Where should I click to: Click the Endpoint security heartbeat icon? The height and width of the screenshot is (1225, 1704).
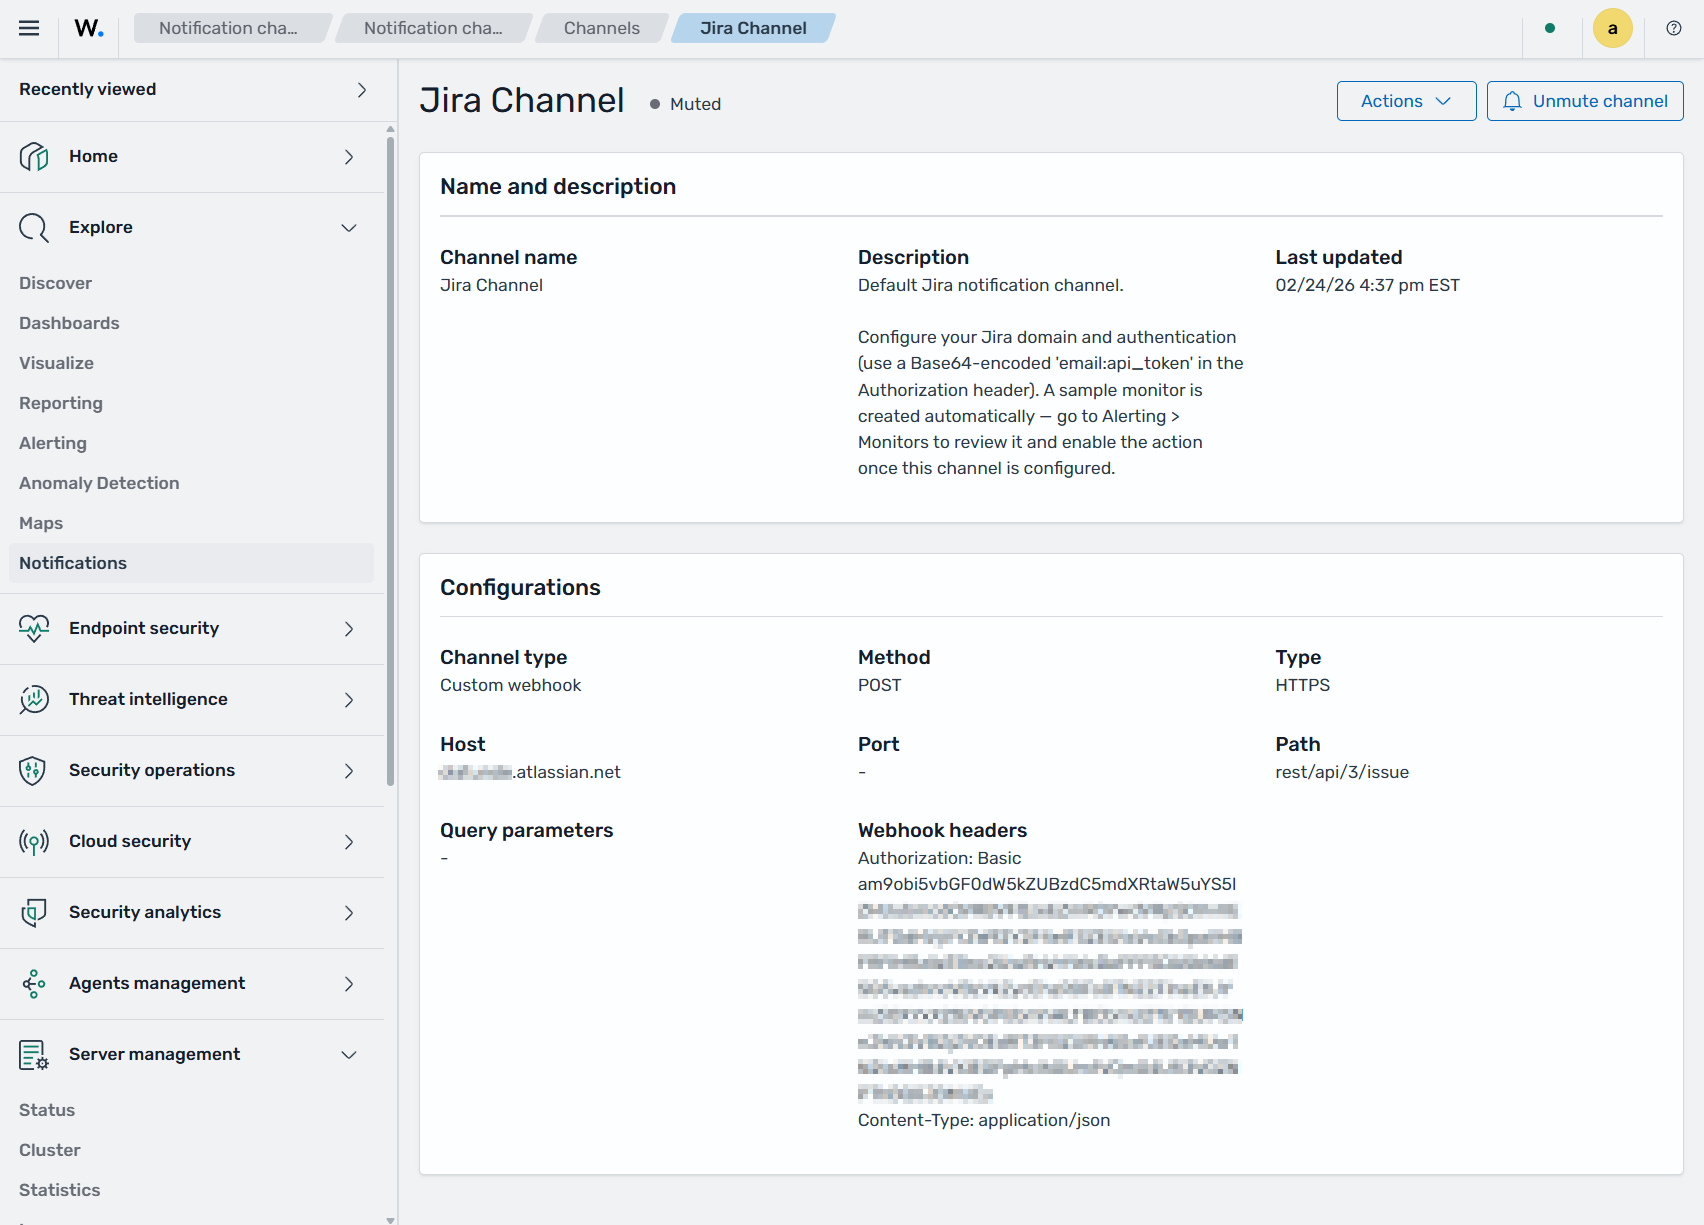tap(34, 628)
